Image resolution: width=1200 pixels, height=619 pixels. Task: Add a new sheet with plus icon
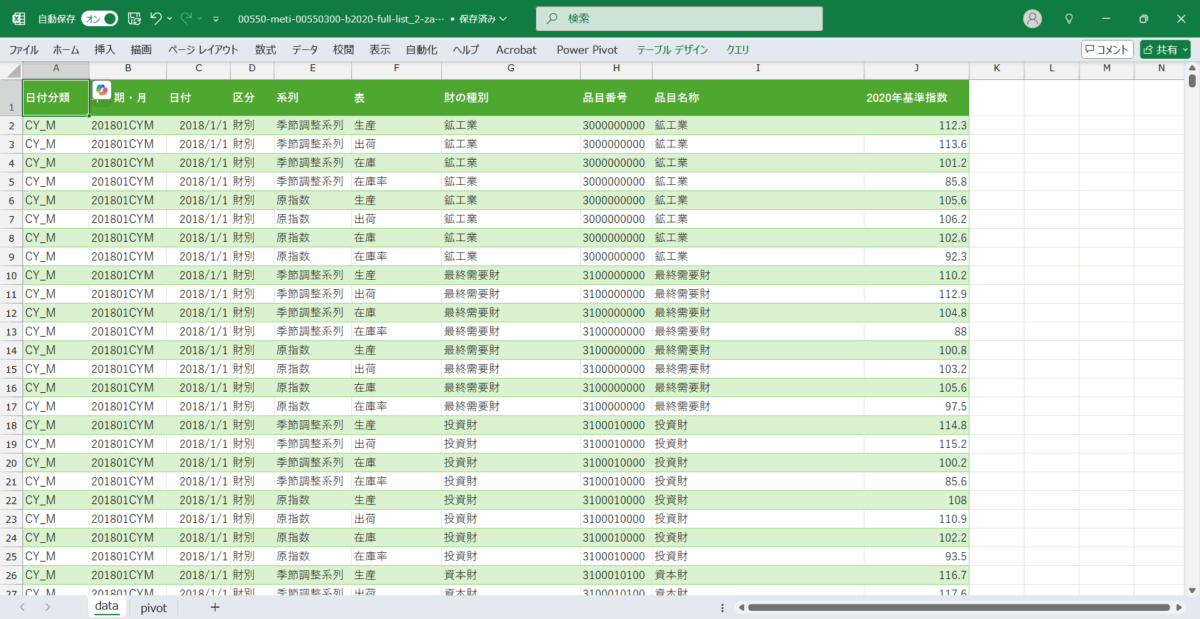point(214,607)
